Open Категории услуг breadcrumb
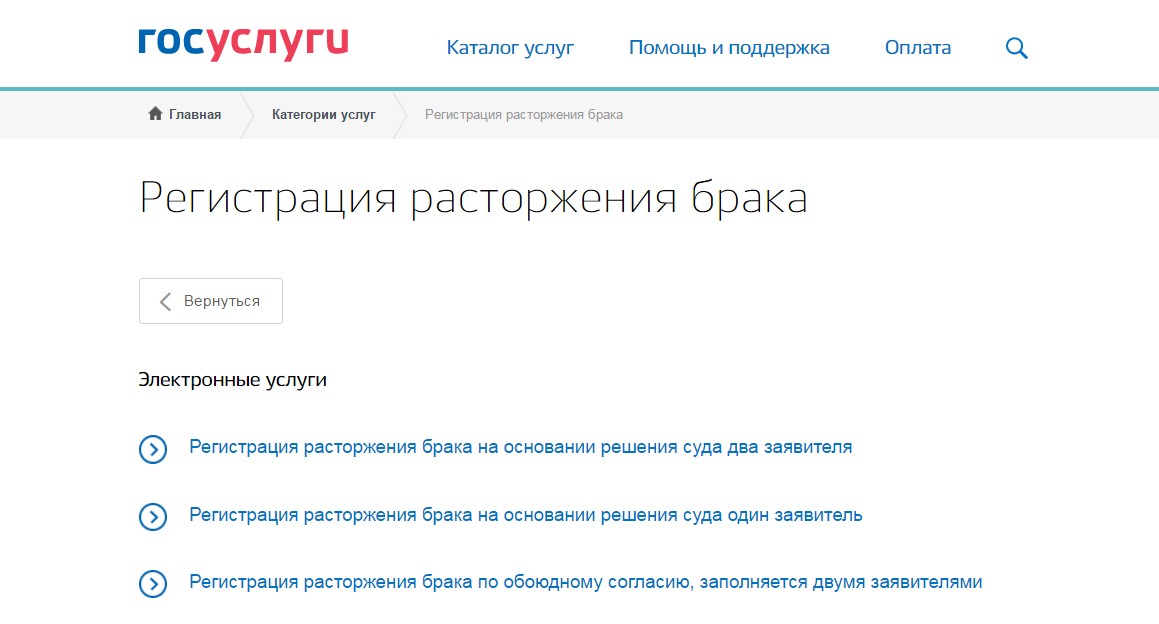The height and width of the screenshot is (624, 1159). 324,115
